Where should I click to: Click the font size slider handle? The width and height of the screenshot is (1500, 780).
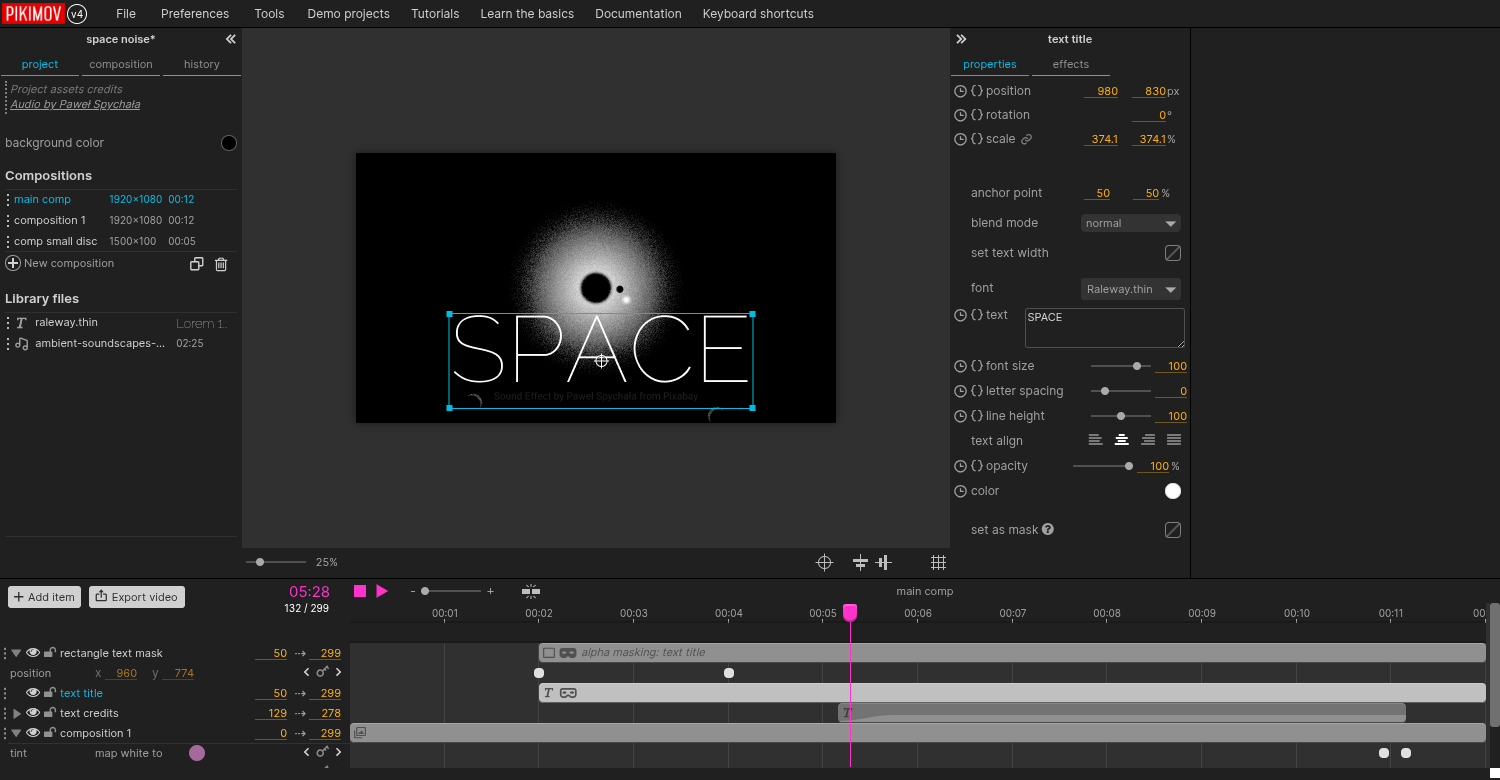(x=1137, y=366)
